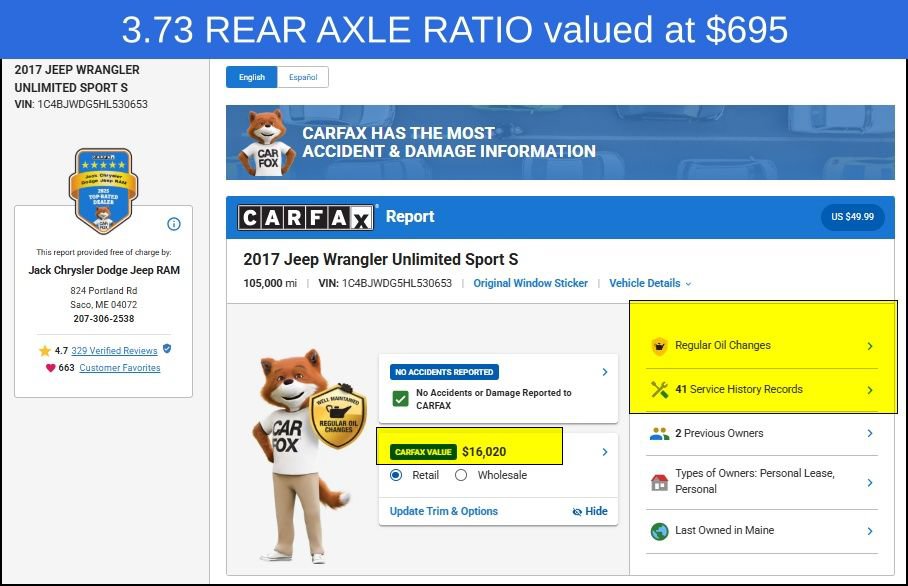Click the 105,000 mi mileage text
908x586 pixels.
270,283
